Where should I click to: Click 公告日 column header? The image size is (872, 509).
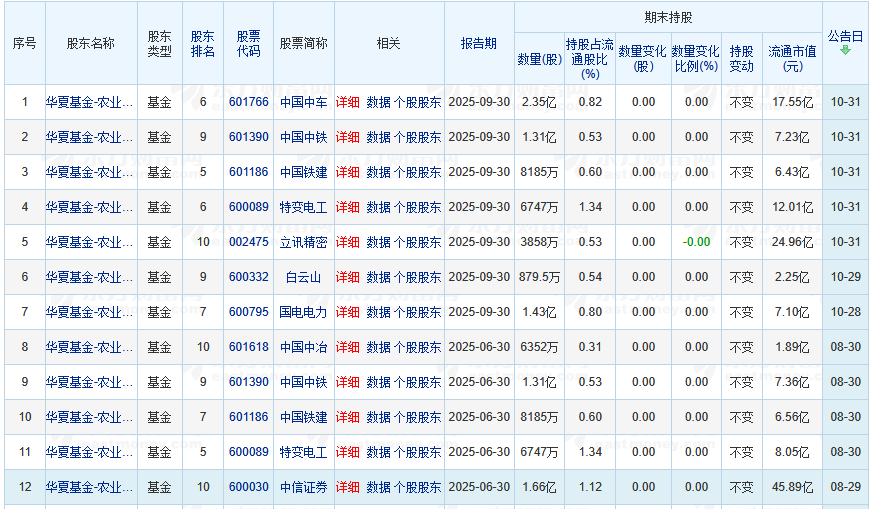coord(845,37)
